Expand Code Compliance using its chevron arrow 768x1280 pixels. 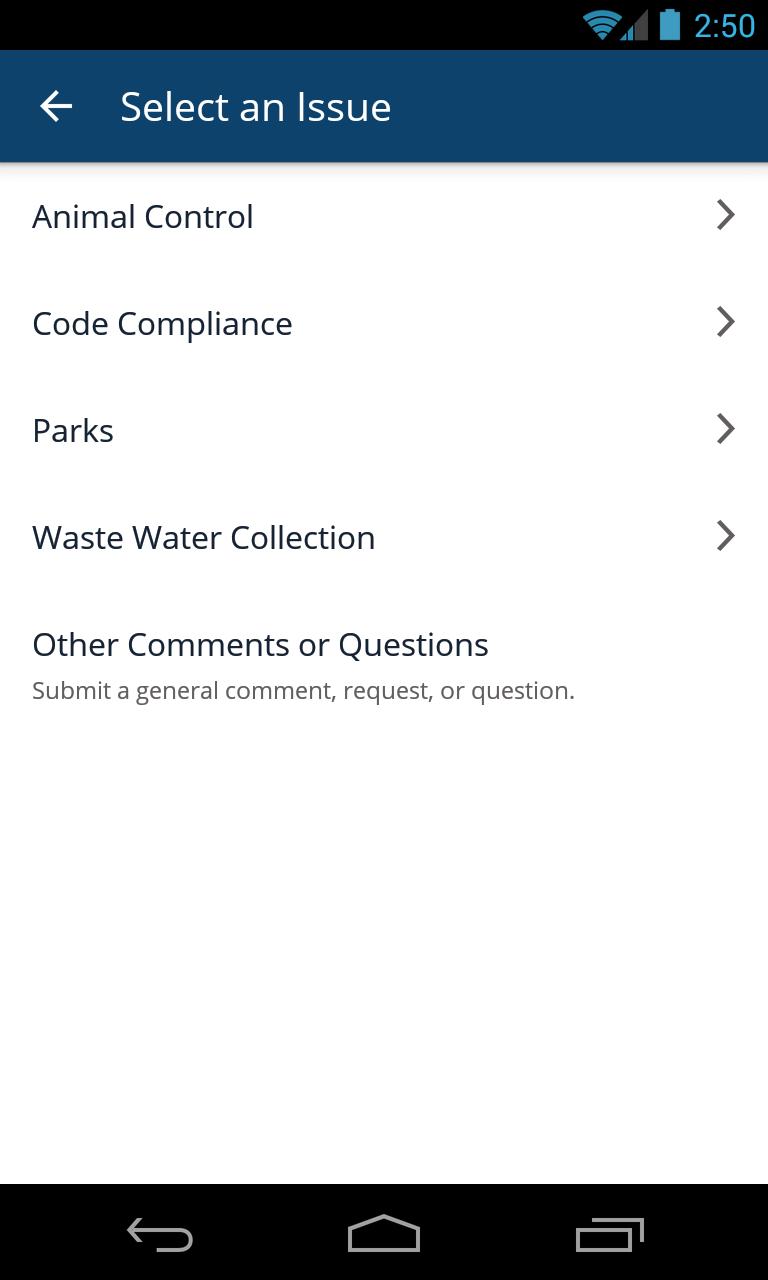click(x=726, y=322)
